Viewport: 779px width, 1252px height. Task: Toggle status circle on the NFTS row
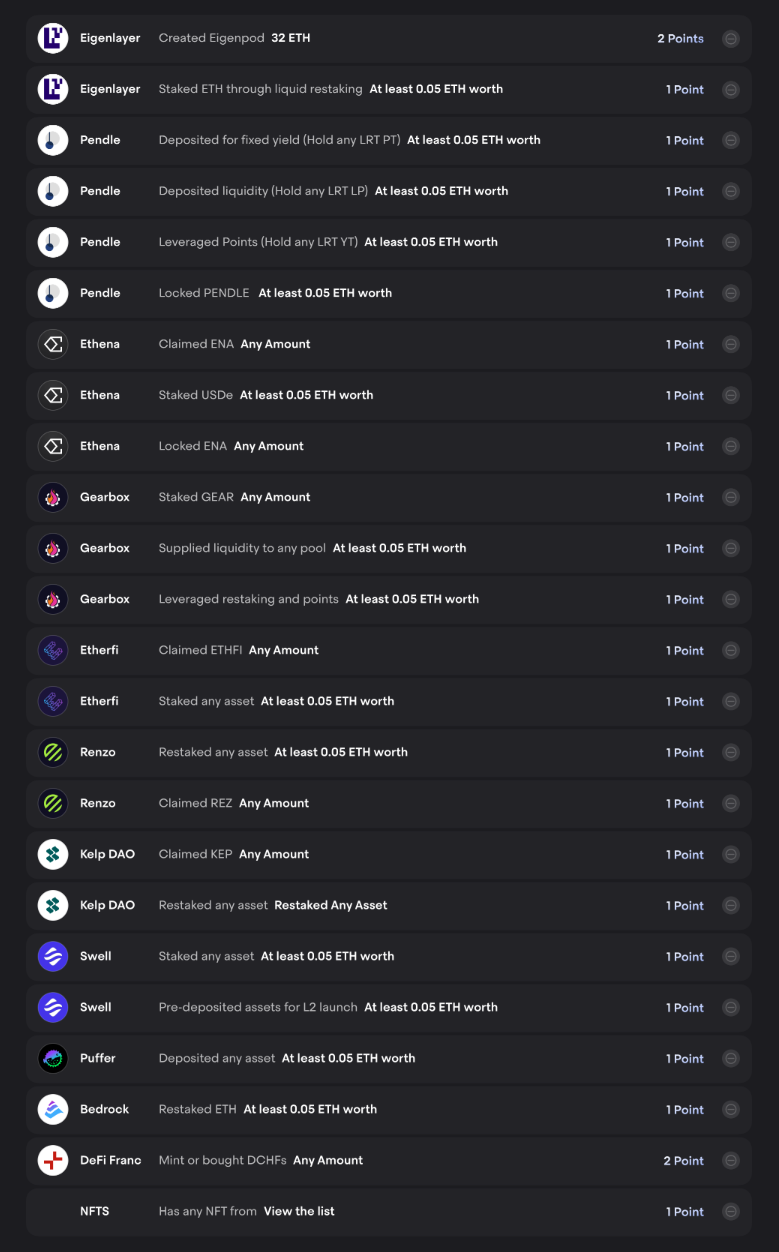tap(731, 1212)
